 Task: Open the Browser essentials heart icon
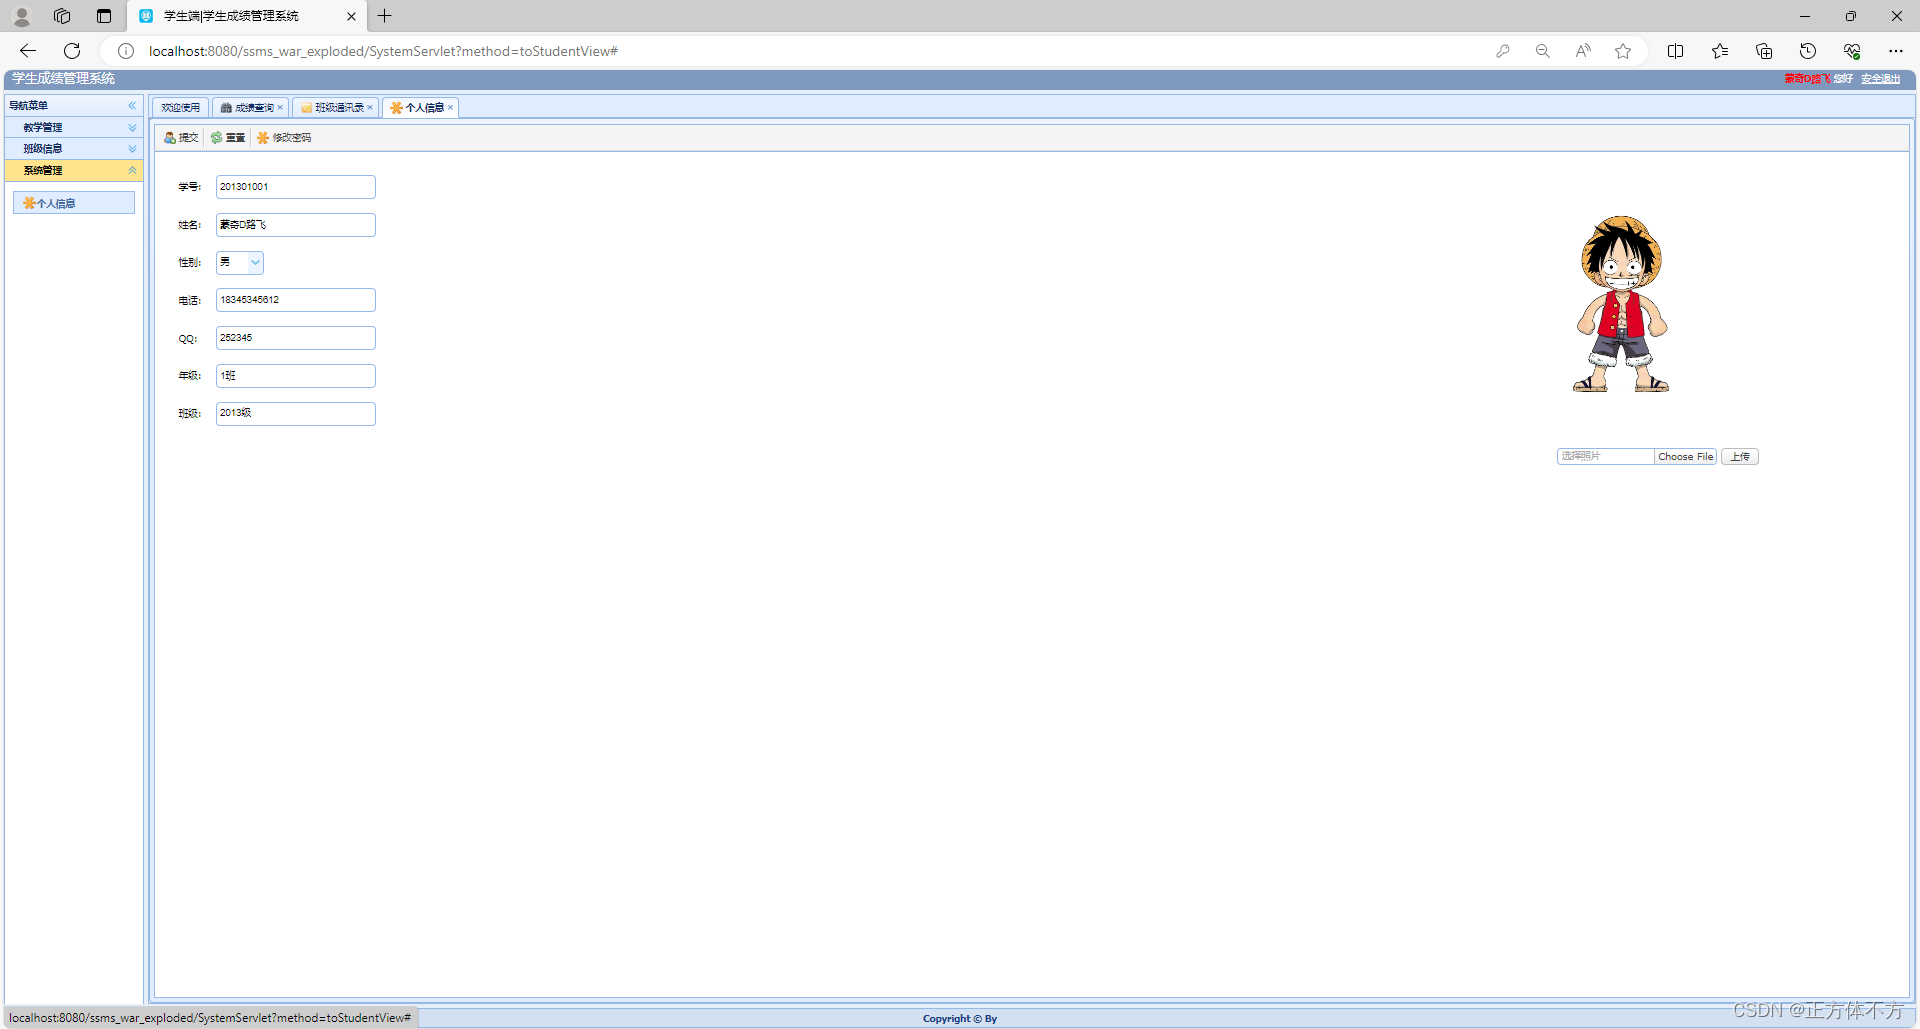coord(1852,51)
